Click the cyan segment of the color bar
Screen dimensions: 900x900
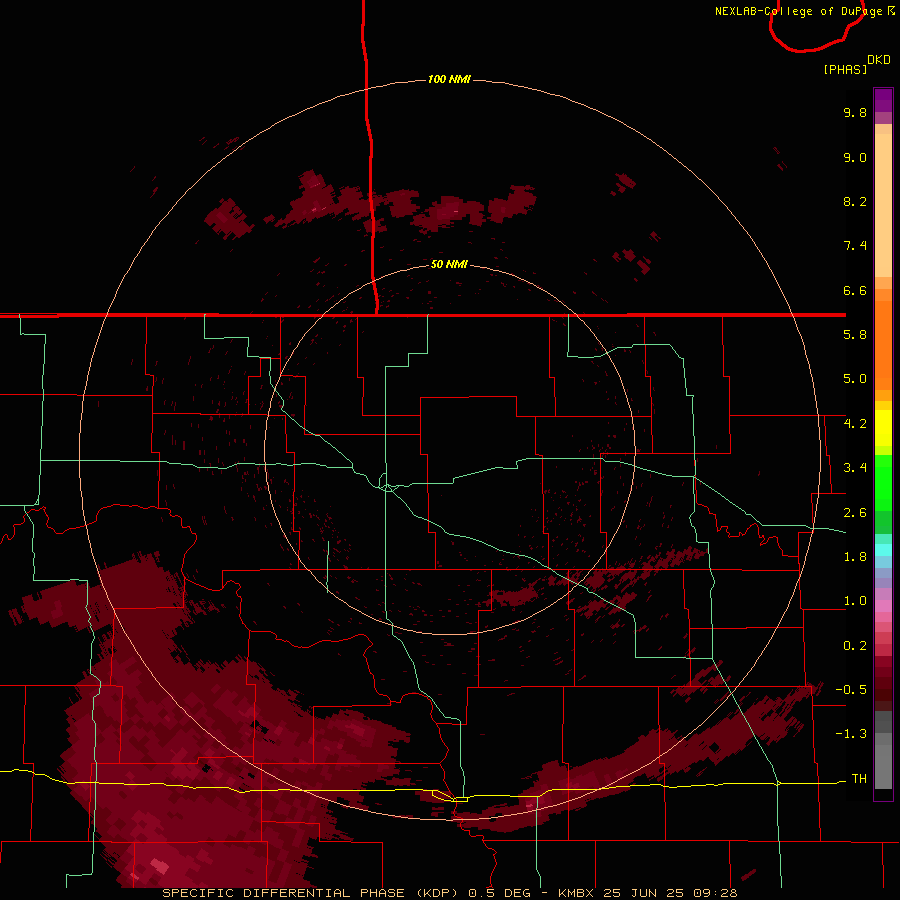883,550
